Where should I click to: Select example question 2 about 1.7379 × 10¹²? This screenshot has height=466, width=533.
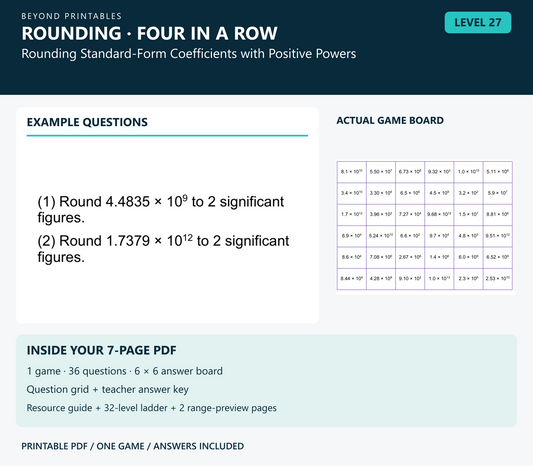pyautogui.click(x=163, y=249)
